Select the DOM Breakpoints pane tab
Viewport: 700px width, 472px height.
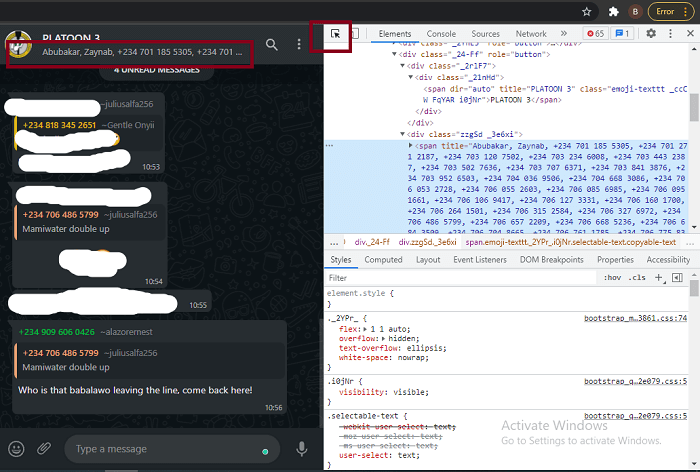click(x=551, y=259)
